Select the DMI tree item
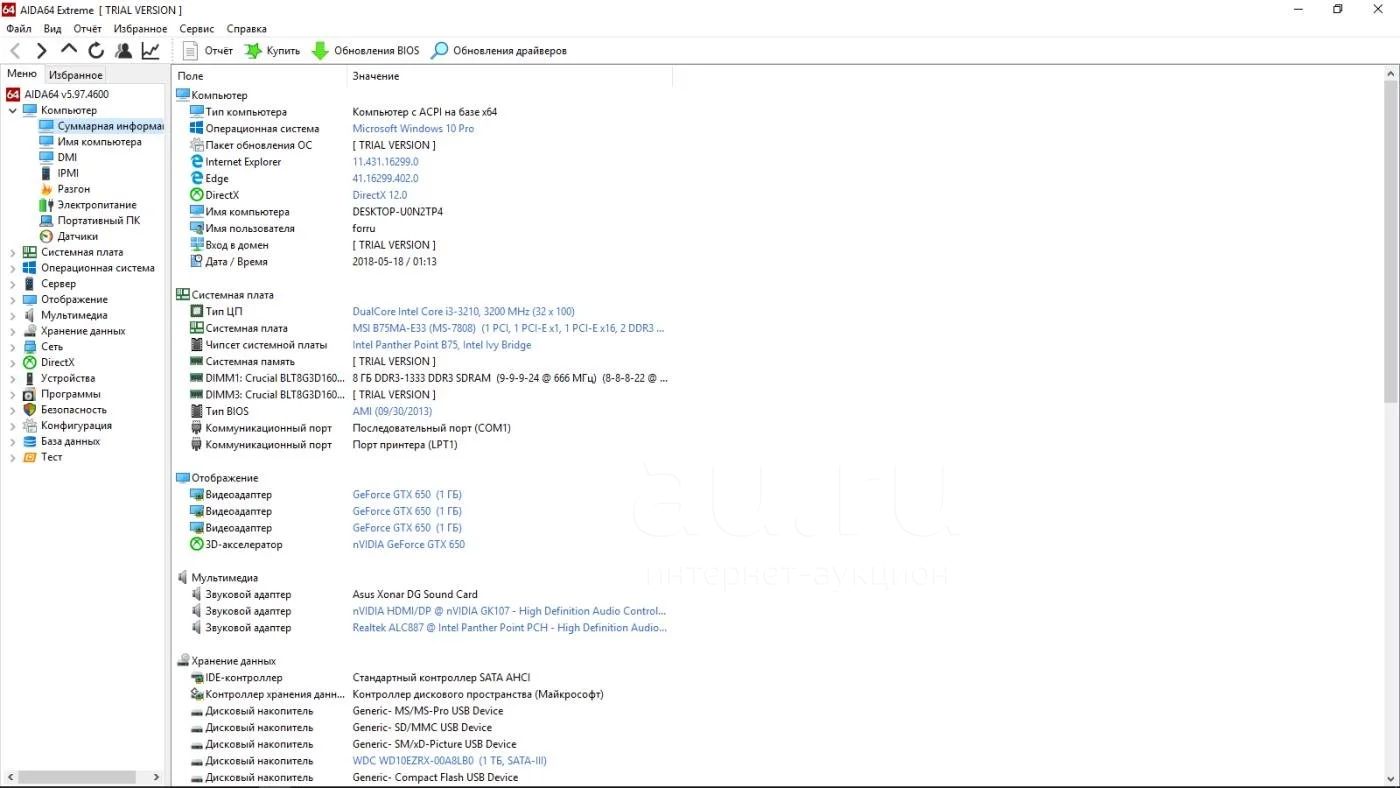The width and height of the screenshot is (1400, 788). coord(67,157)
